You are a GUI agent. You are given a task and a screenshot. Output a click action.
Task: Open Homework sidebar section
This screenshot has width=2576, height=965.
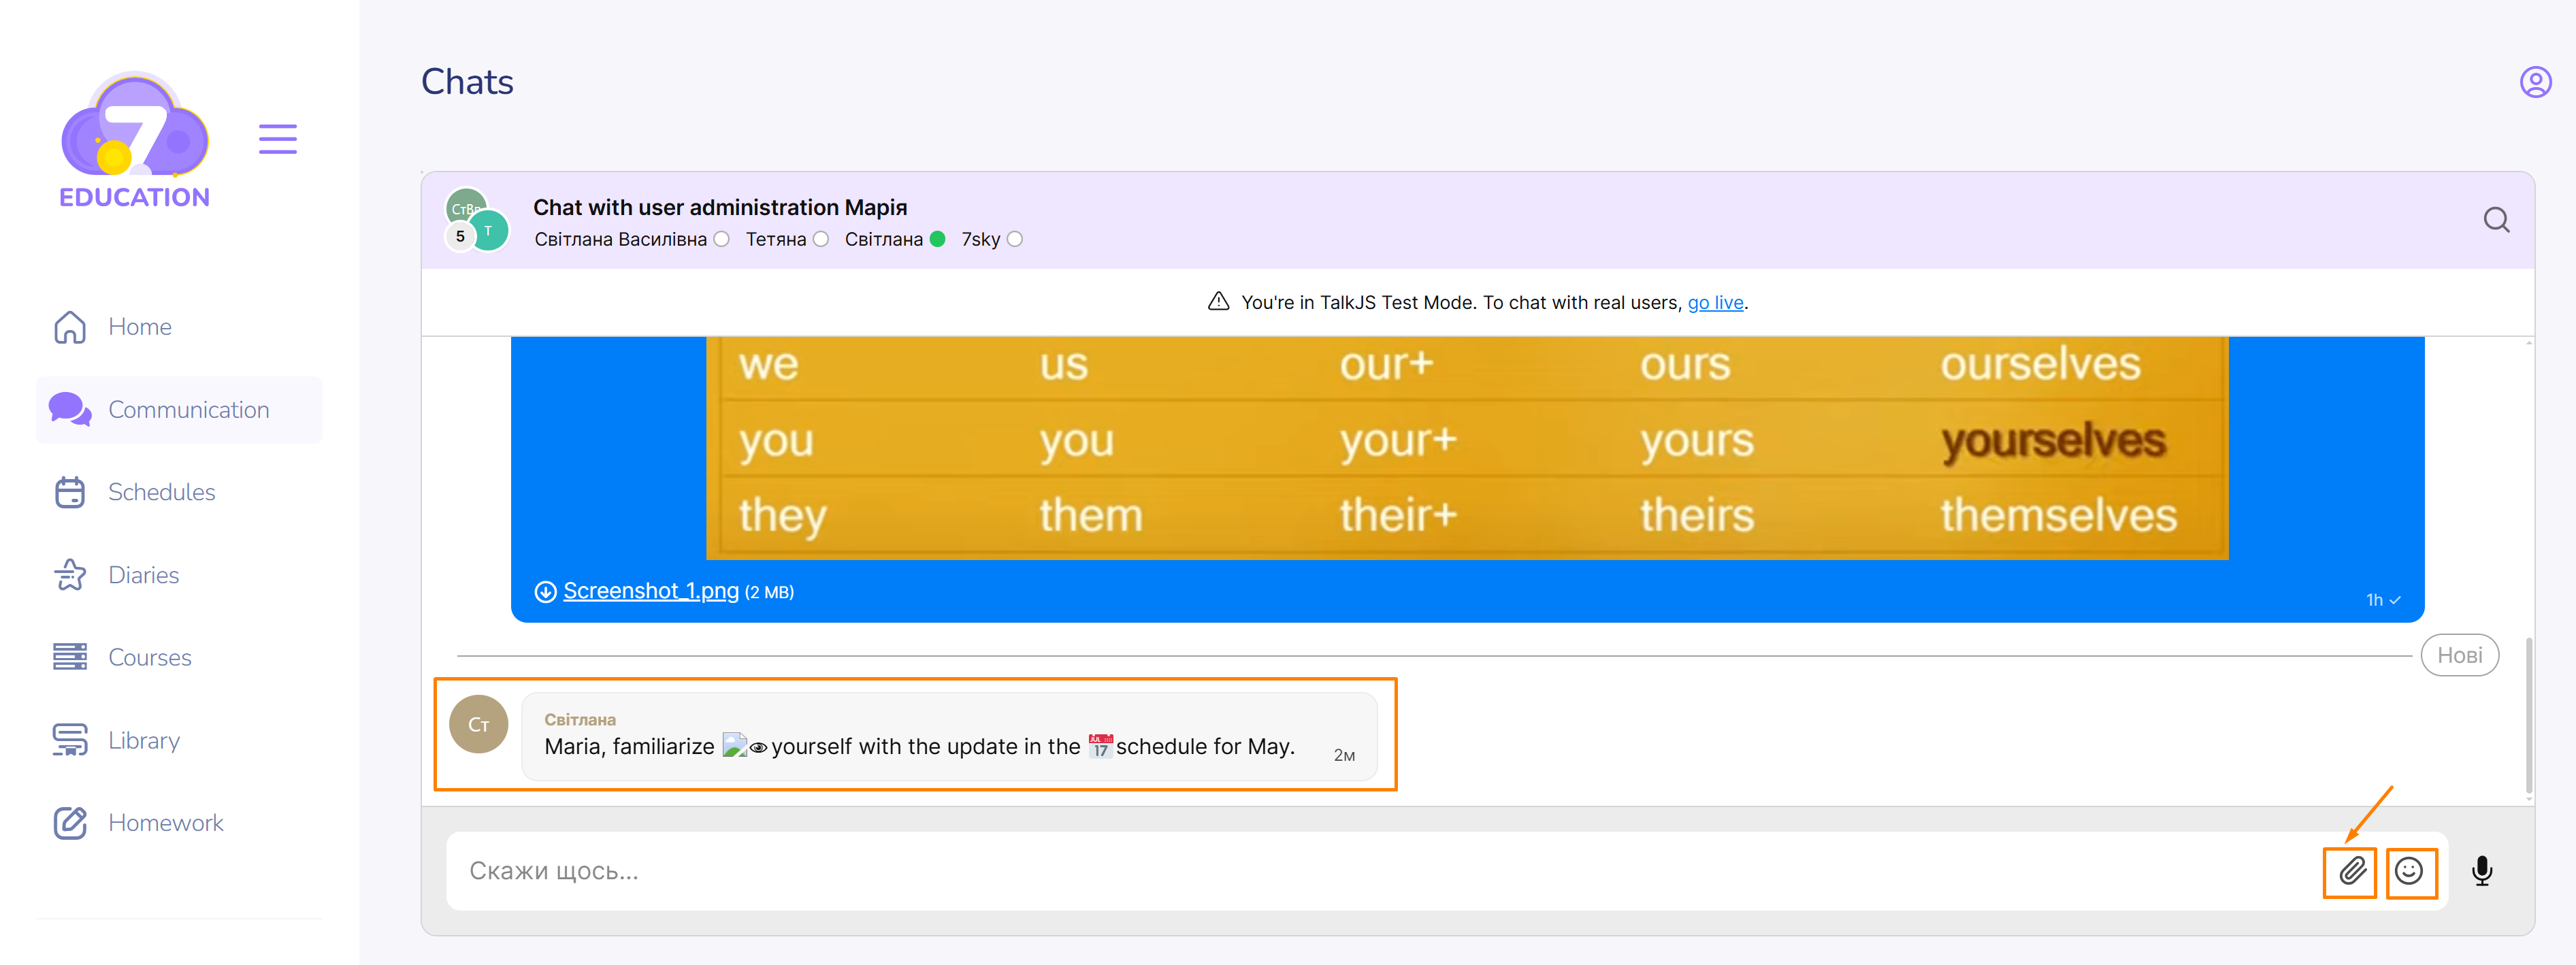pyautogui.click(x=165, y=823)
